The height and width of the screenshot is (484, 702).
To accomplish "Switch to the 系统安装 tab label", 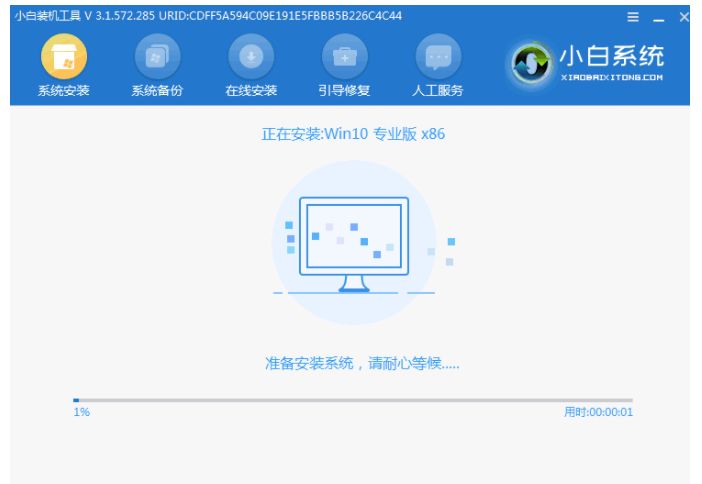I will click(x=63, y=91).
